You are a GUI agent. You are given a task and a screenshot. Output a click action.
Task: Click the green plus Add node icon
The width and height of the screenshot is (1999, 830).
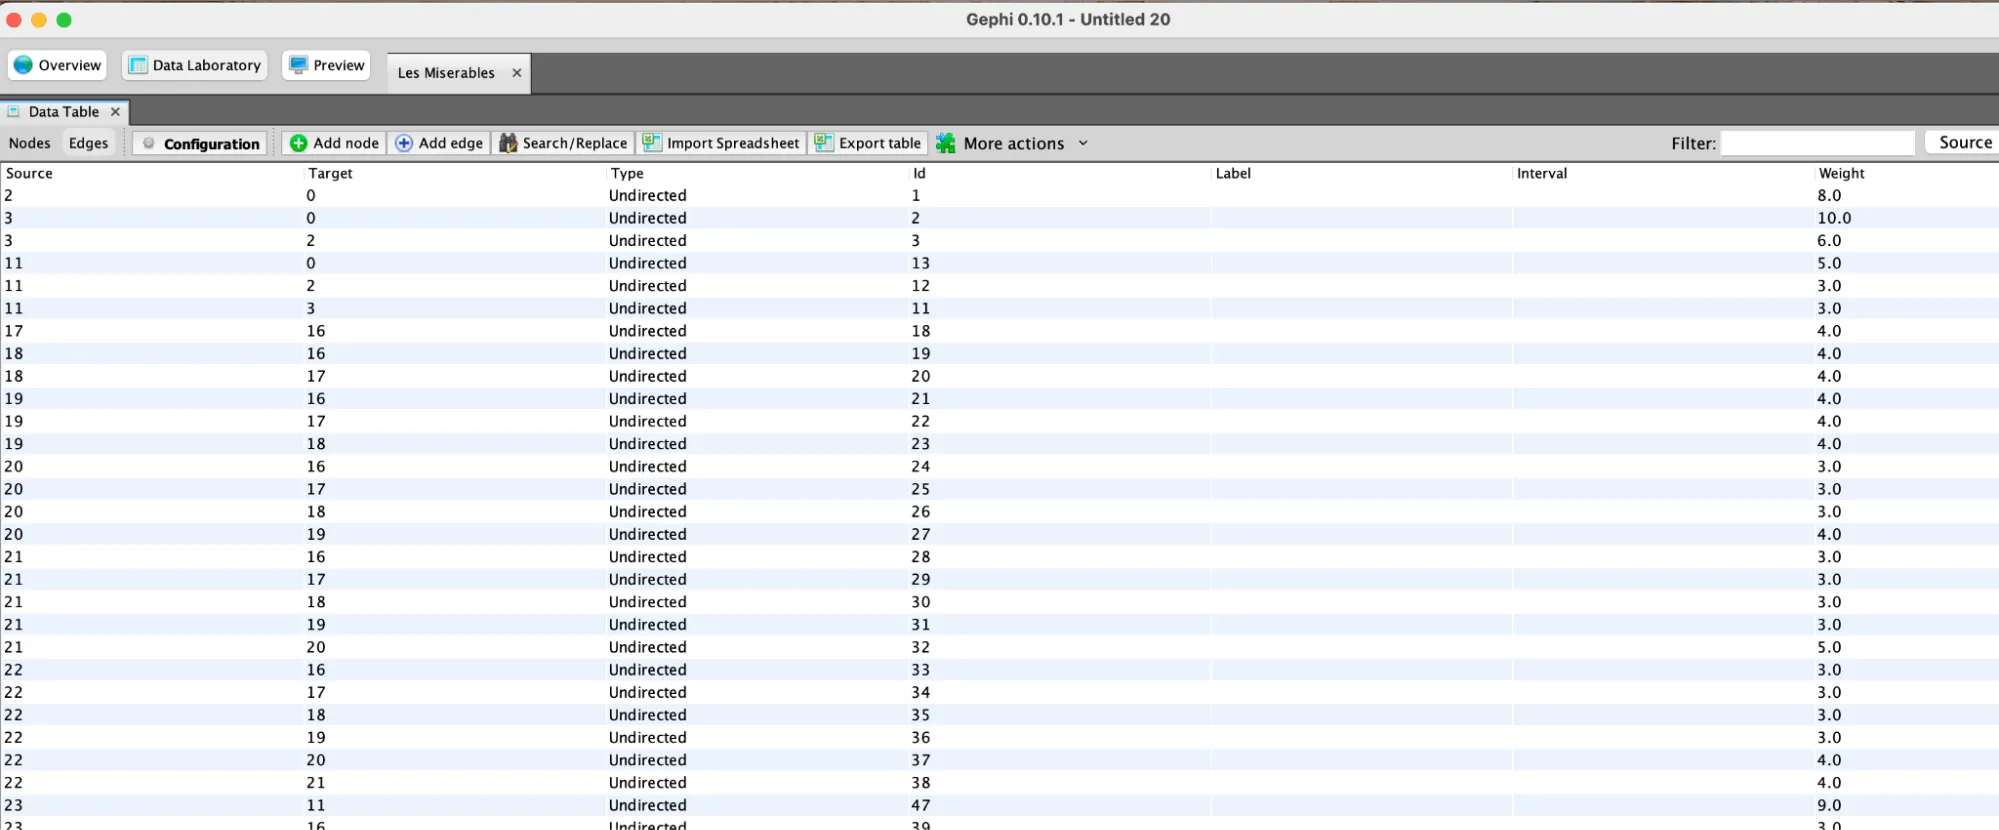coord(298,143)
